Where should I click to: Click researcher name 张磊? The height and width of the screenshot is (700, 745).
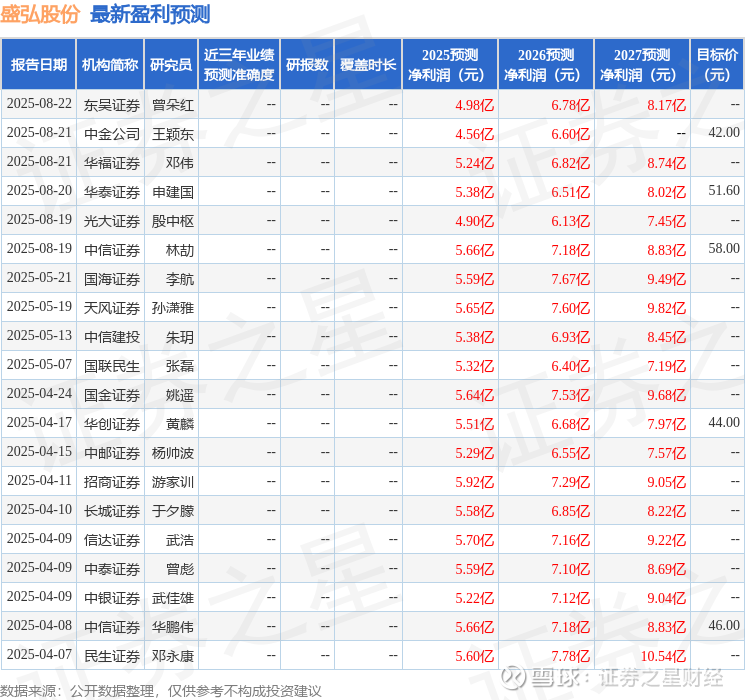[180, 366]
